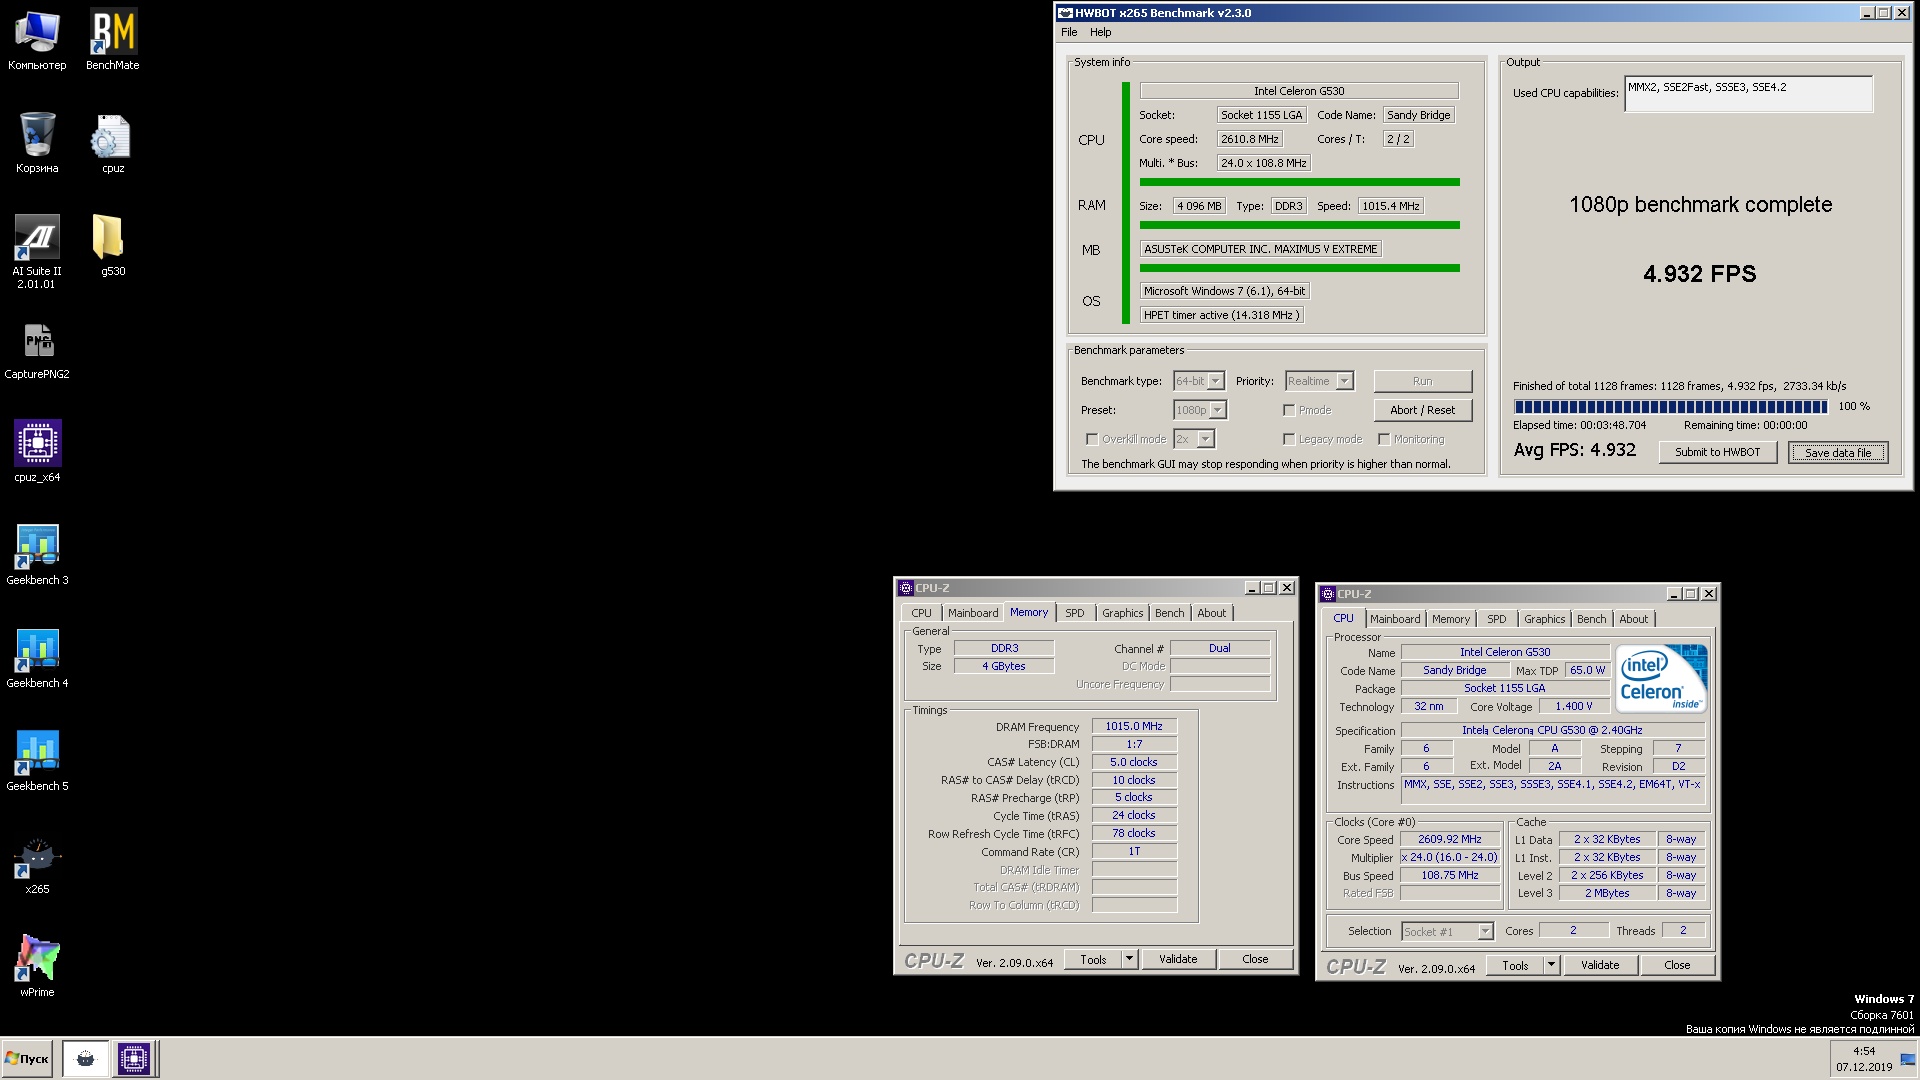Click the x265 benchmark taskbar icon
The height and width of the screenshot is (1080, 1920).
pos(86,1058)
